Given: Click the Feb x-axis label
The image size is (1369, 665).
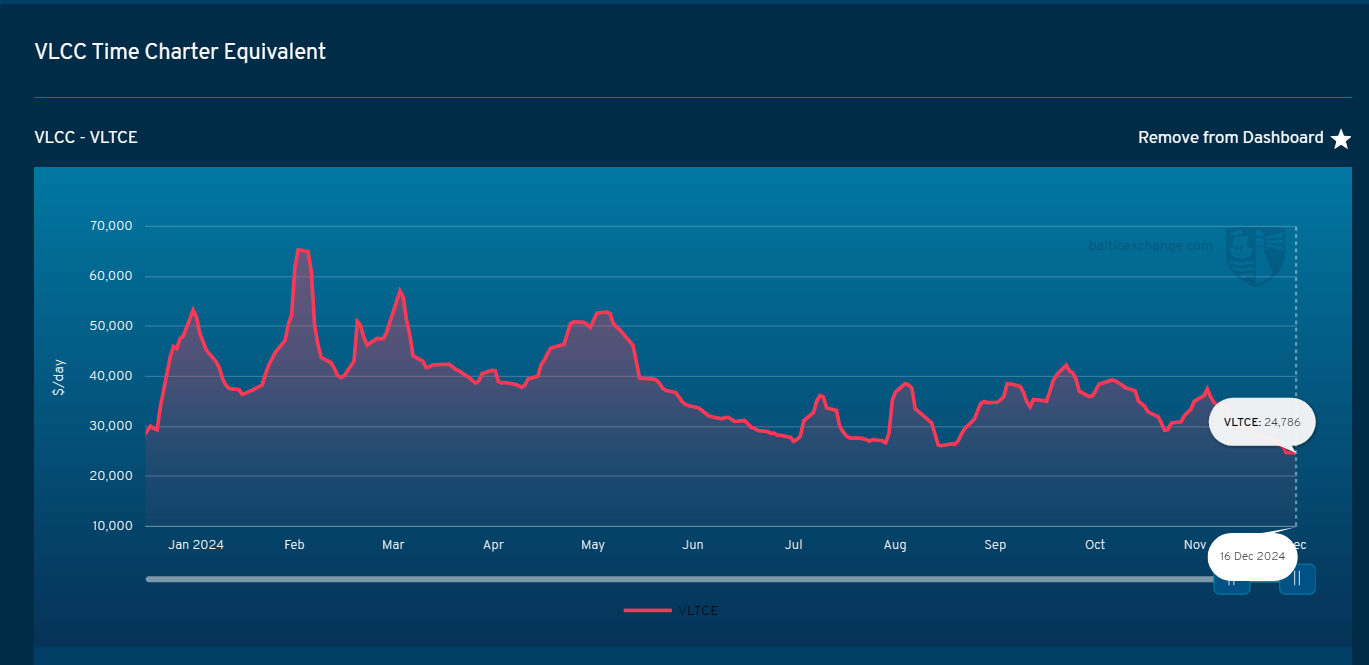Looking at the screenshot, I should coord(294,545).
